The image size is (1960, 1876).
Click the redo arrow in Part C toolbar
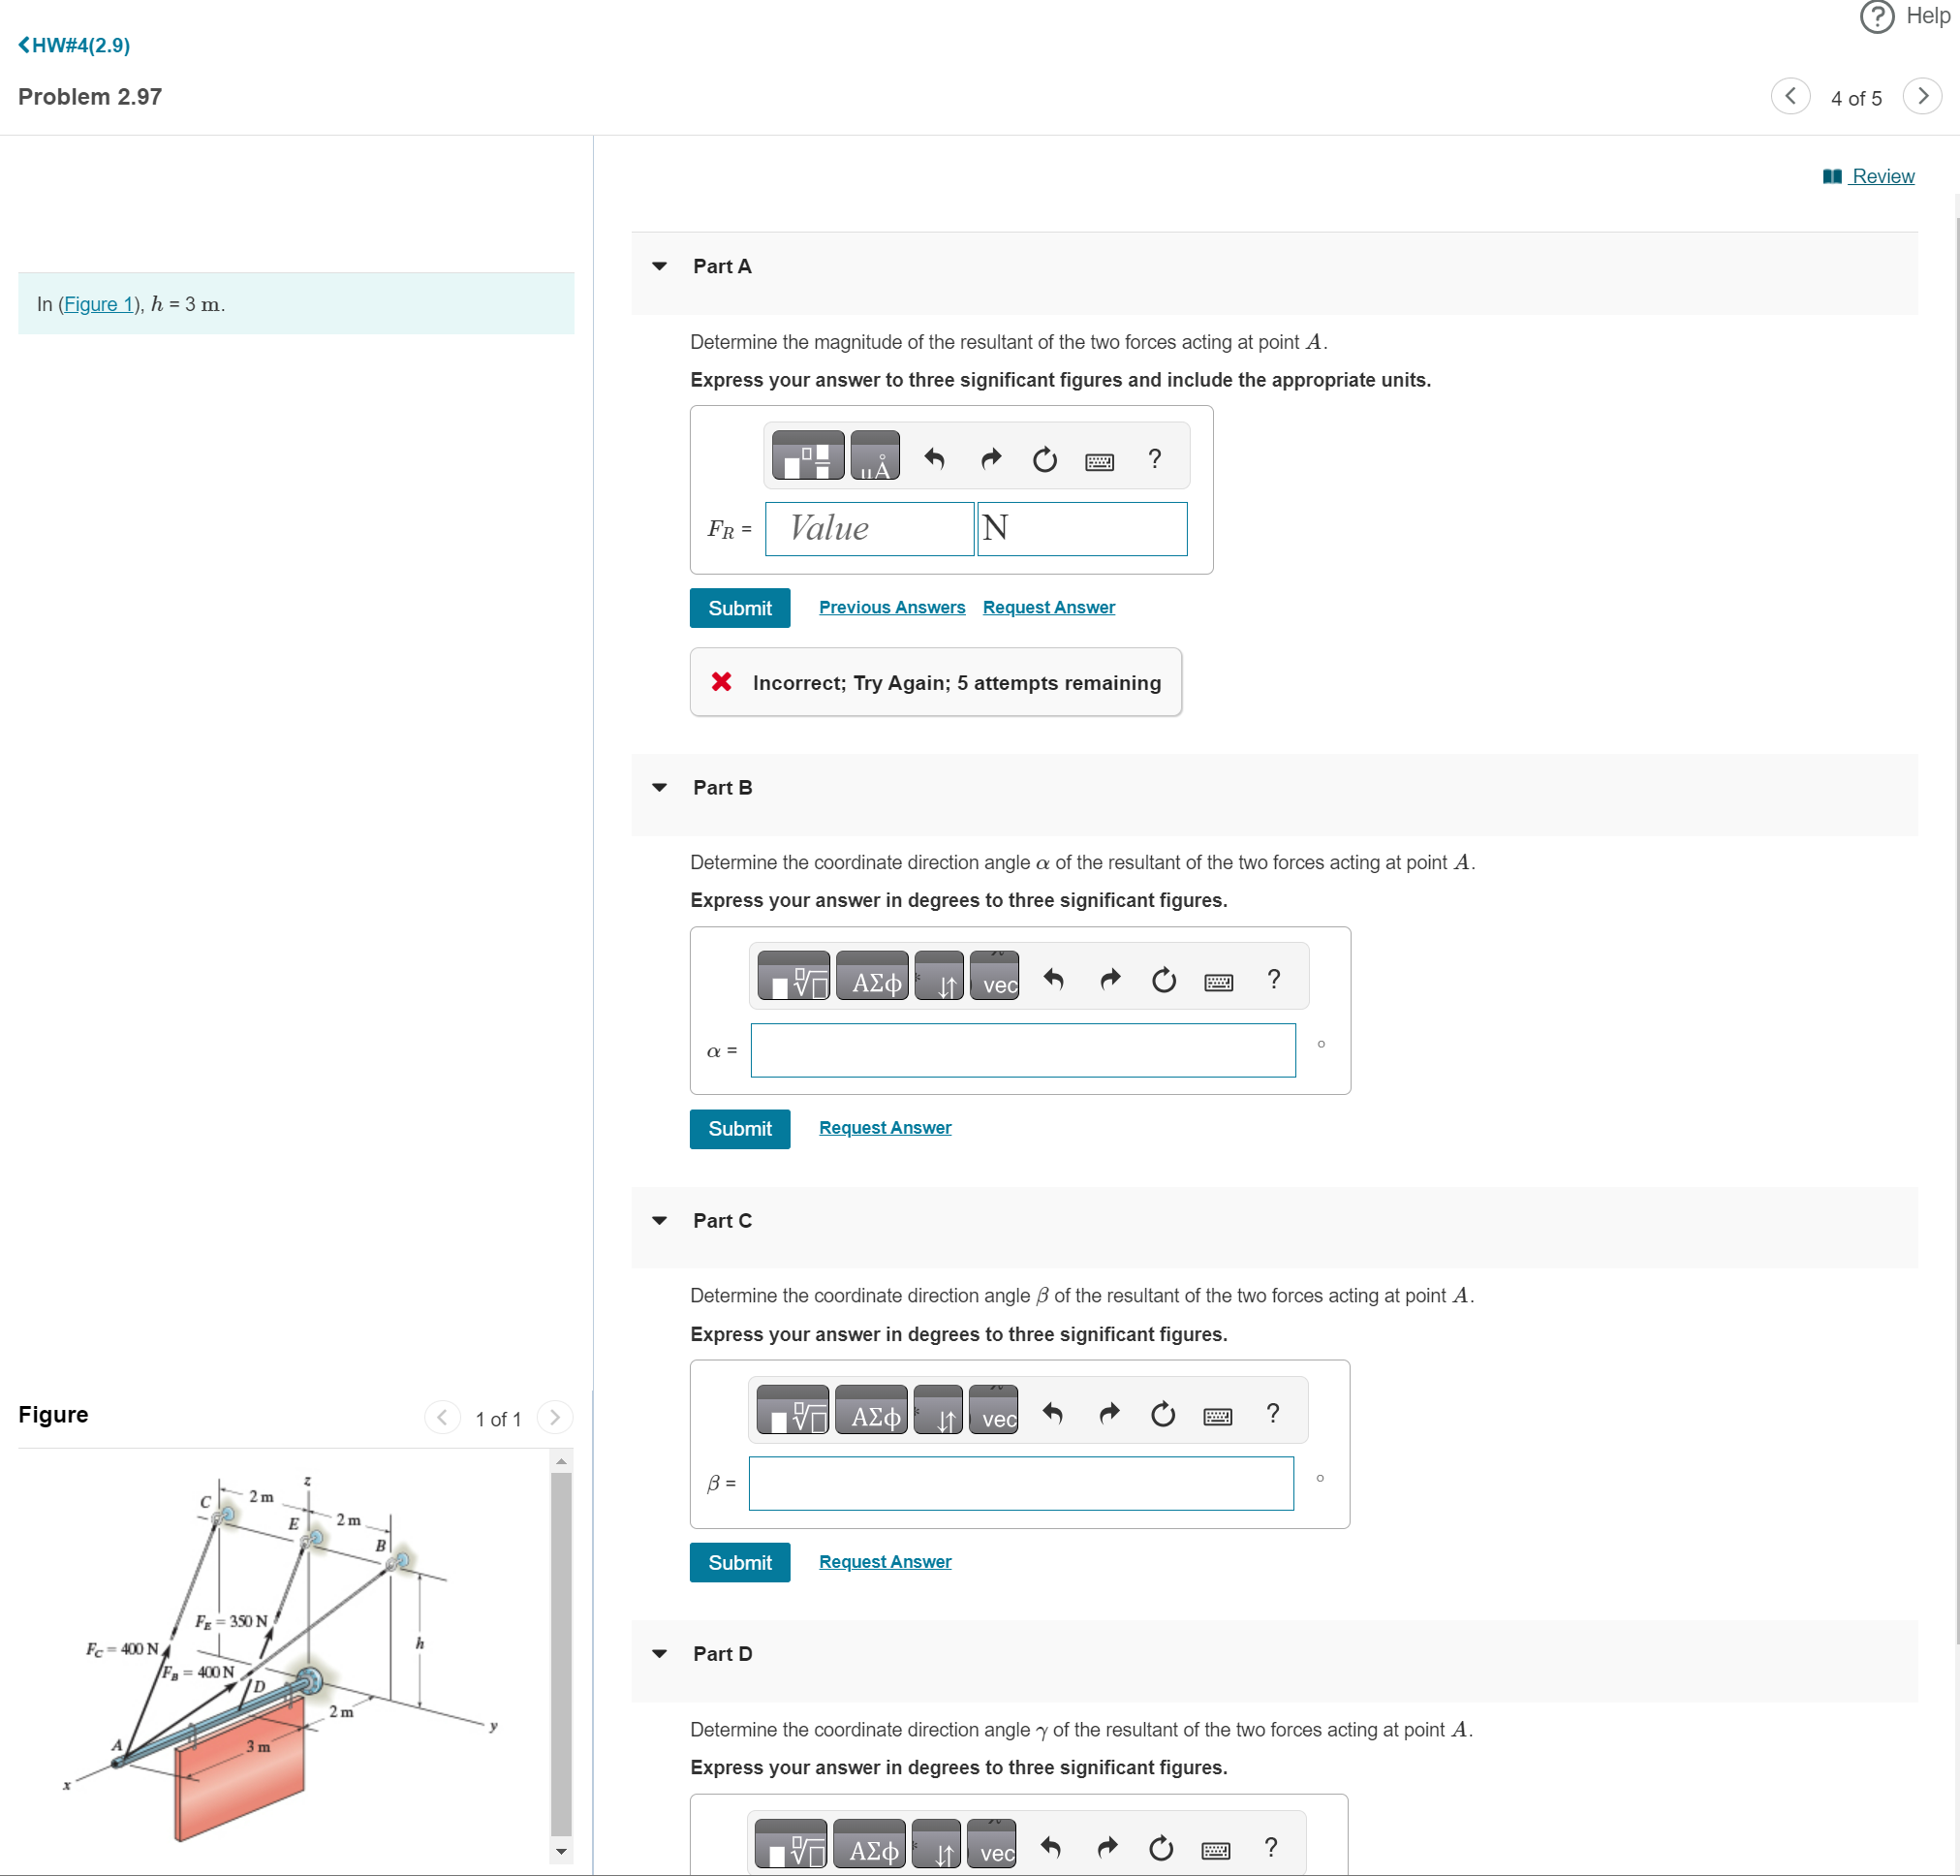[x=1108, y=1414]
